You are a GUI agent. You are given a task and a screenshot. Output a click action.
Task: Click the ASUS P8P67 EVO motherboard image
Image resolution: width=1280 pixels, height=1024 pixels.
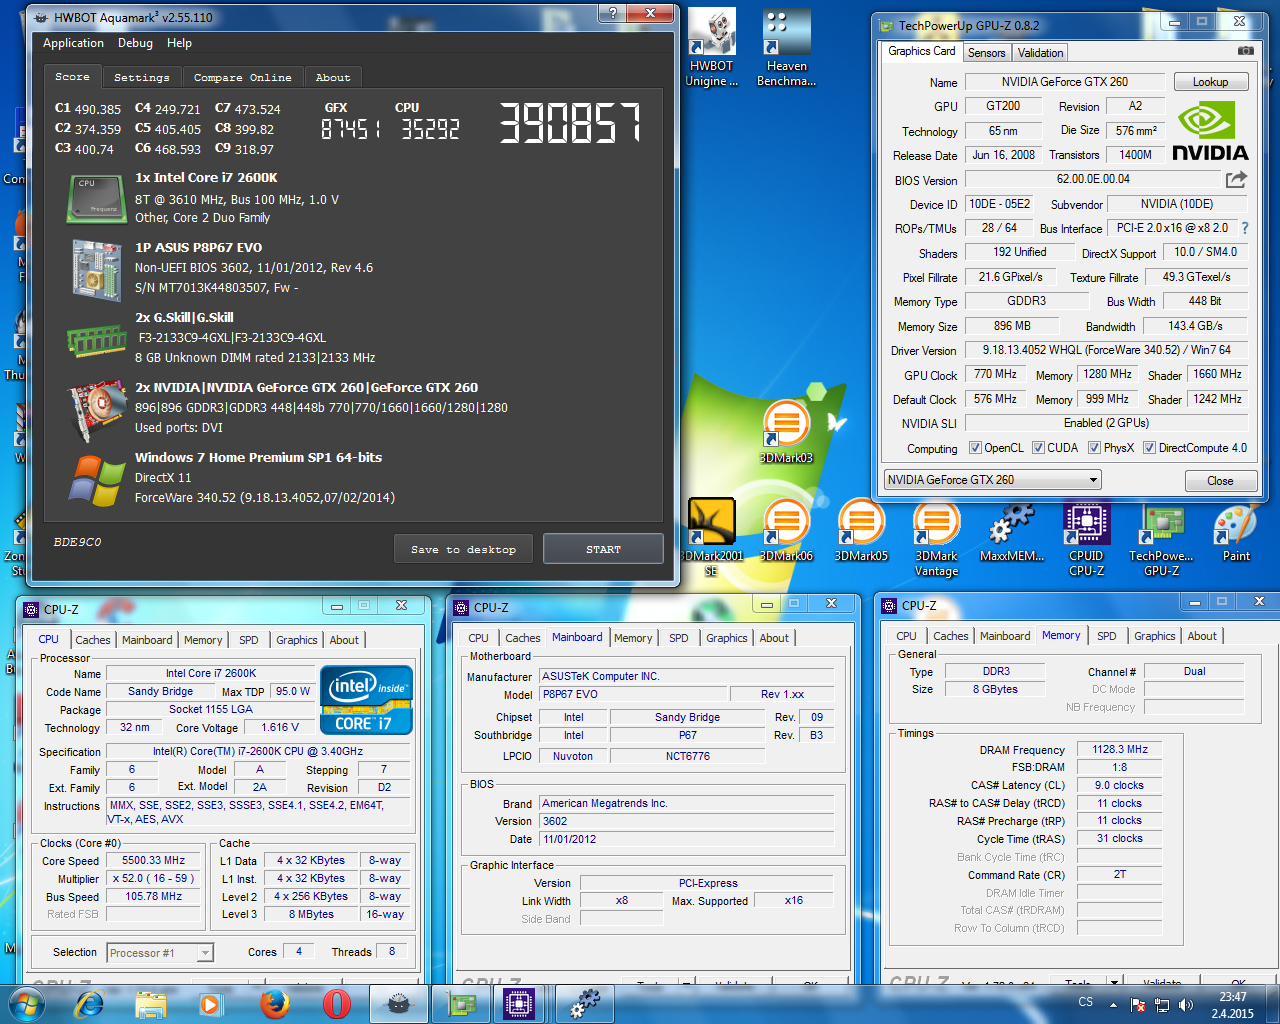[x=96, y=269]
